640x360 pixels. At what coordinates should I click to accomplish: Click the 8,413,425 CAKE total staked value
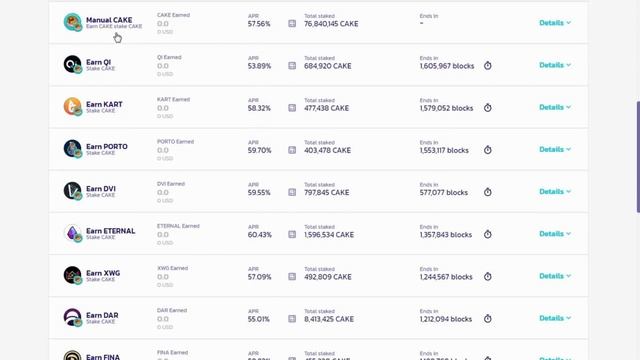click(329, 319)
